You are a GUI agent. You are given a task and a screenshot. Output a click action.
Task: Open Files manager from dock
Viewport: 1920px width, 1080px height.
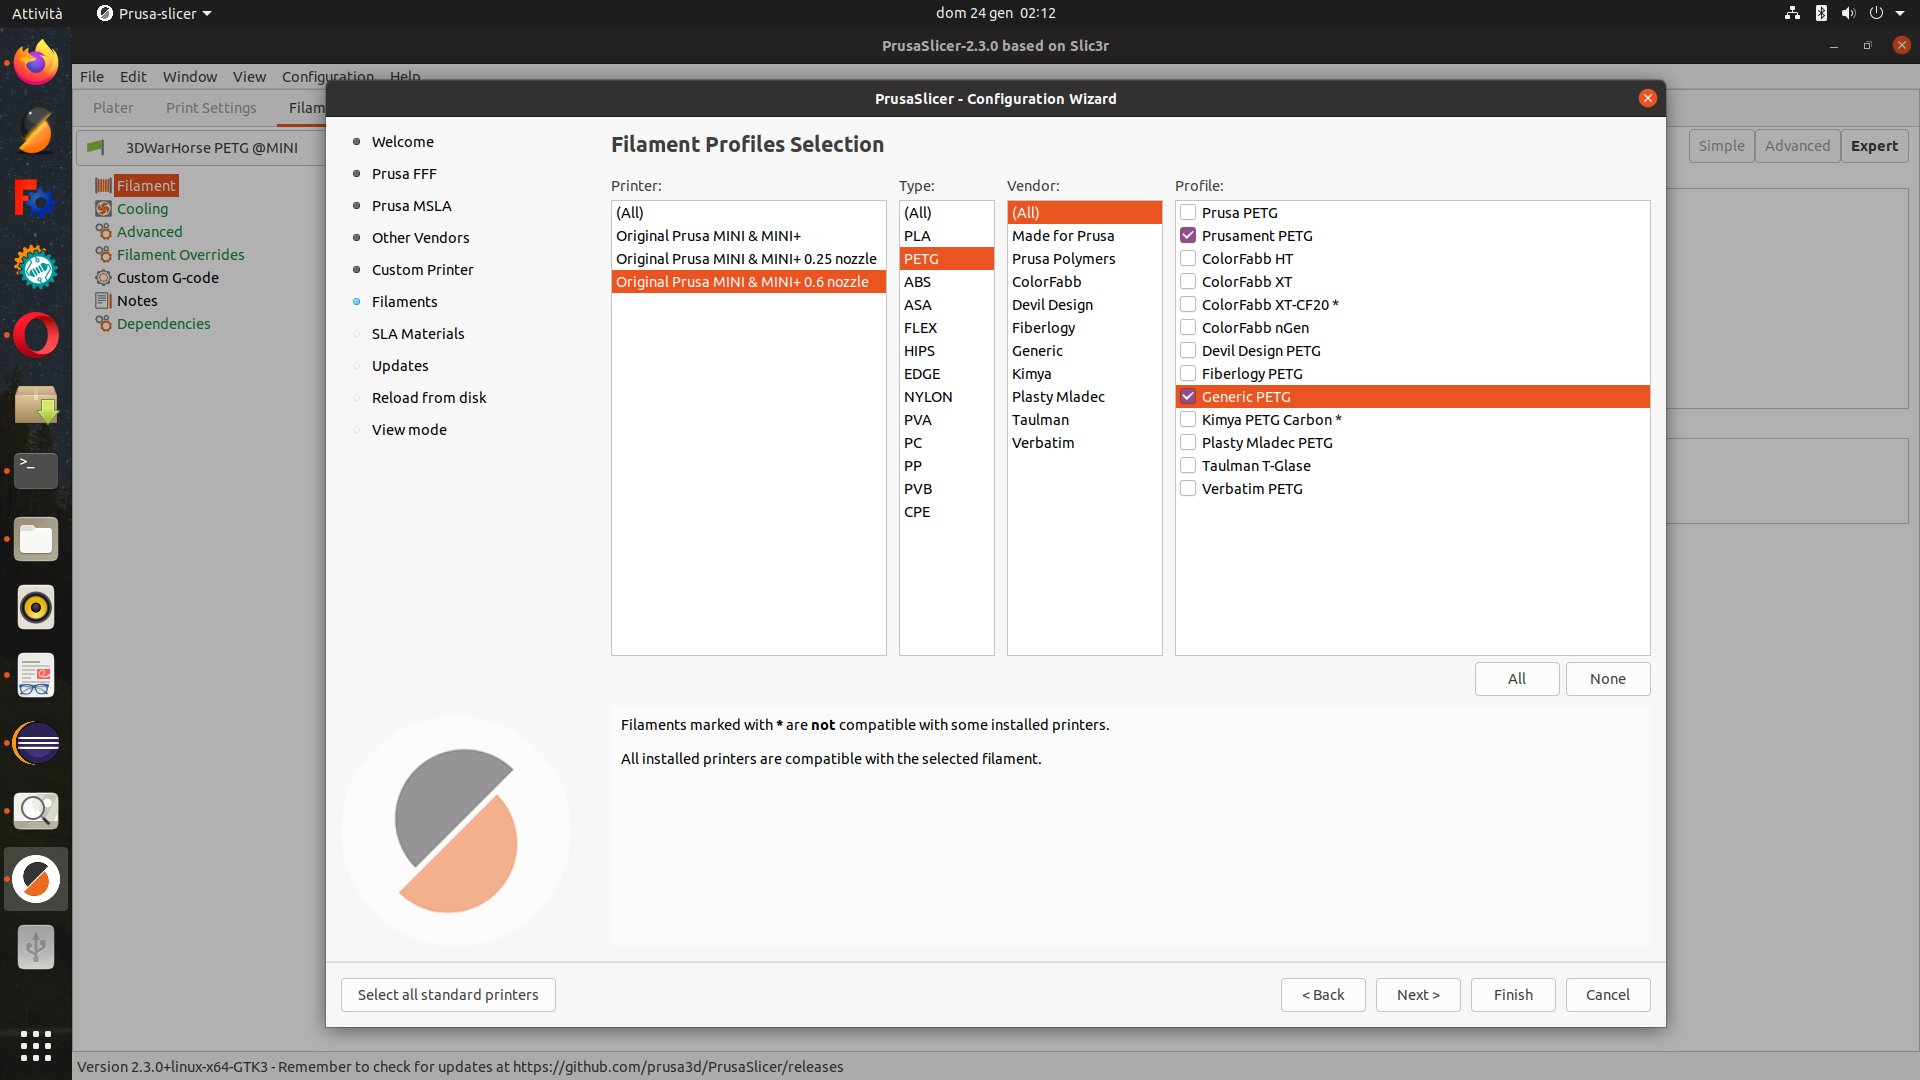[x=36, y=539]
